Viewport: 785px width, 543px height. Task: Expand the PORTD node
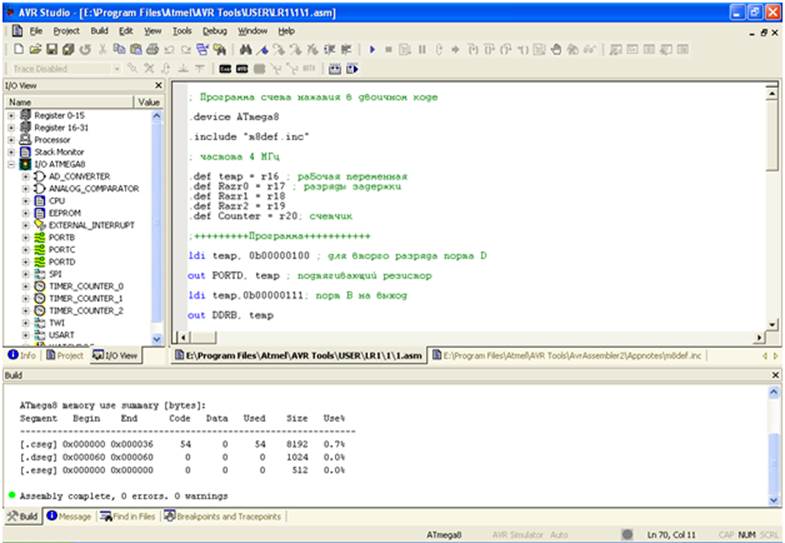tap(26, 262)
